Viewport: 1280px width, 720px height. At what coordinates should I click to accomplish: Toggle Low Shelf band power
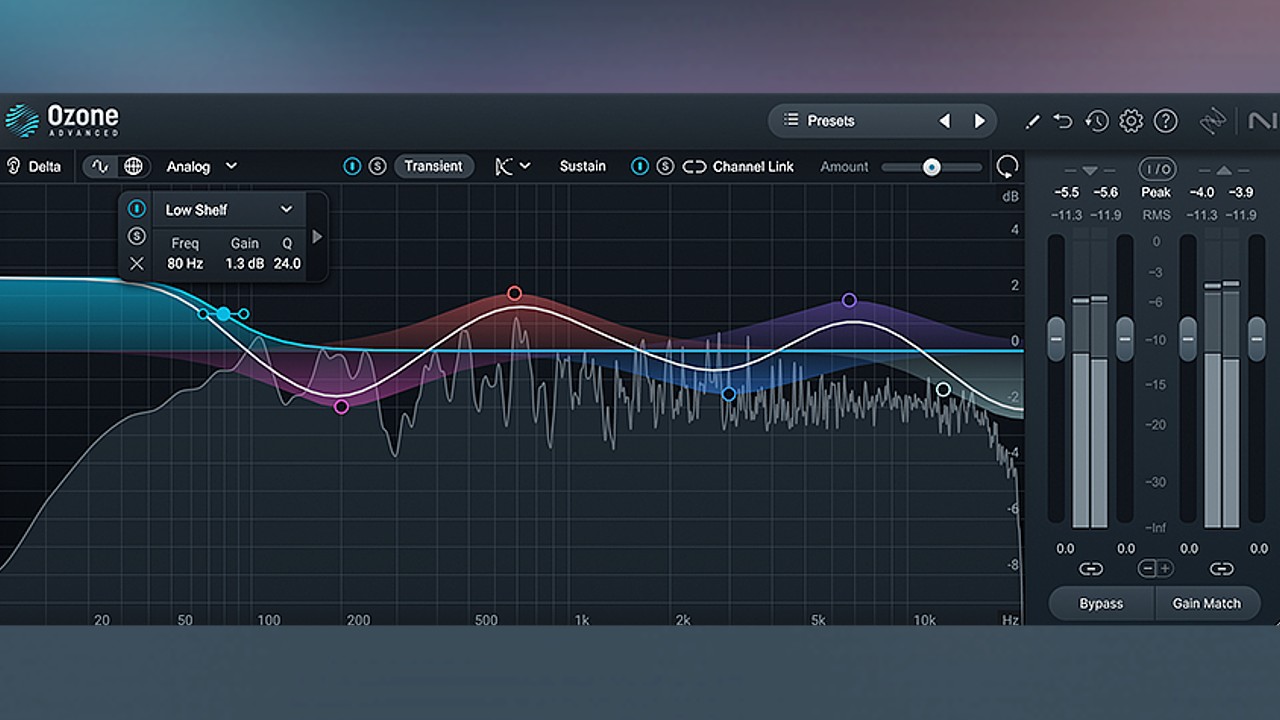(137, 209)
